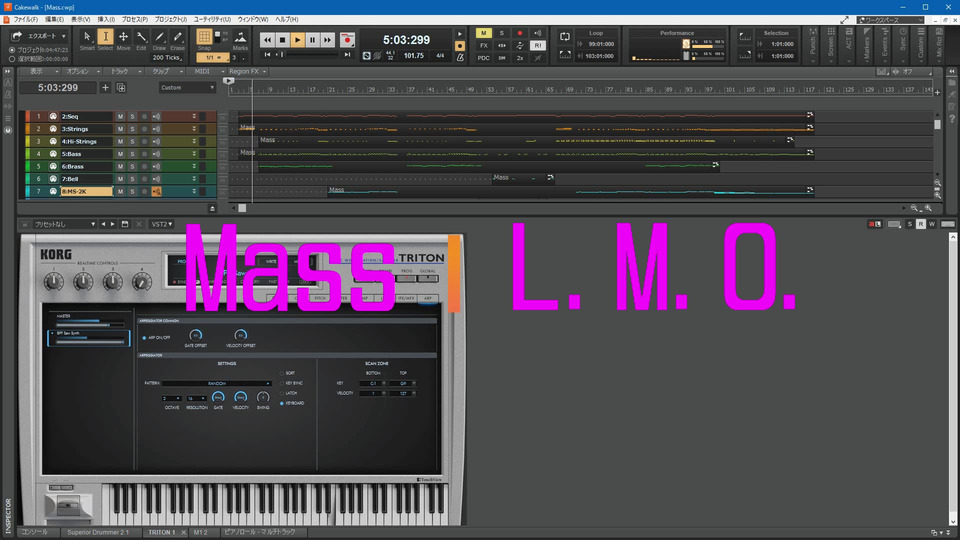The height and width of the screenshot is (540, 960).
Task: Choose the Move tool
Action: tap(123, 39)
